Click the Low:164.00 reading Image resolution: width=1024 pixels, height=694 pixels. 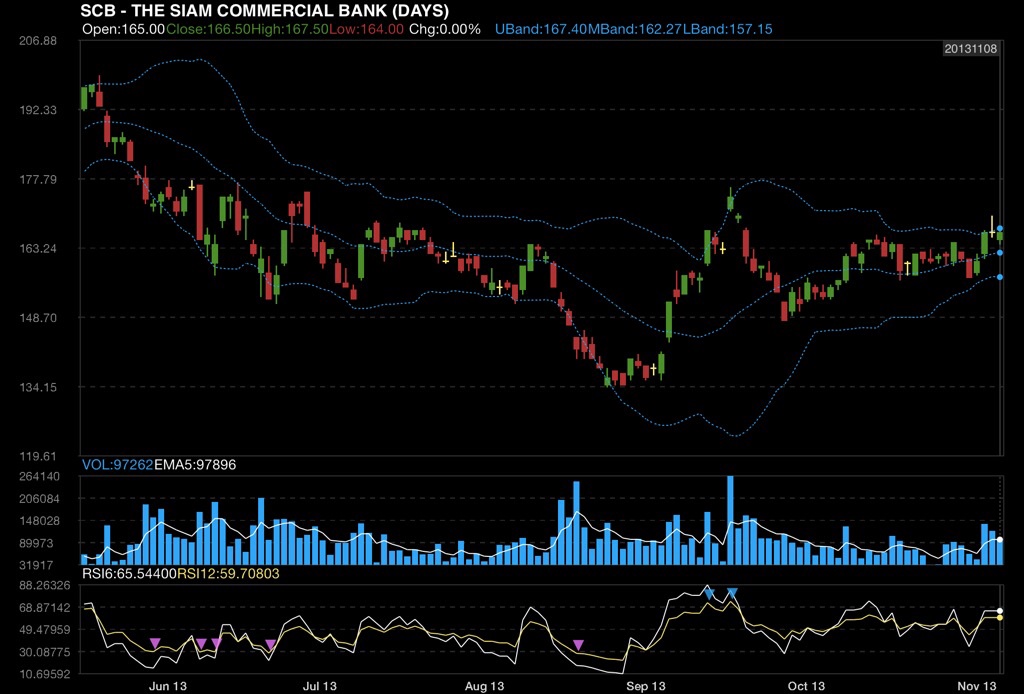tap(366, 29)
